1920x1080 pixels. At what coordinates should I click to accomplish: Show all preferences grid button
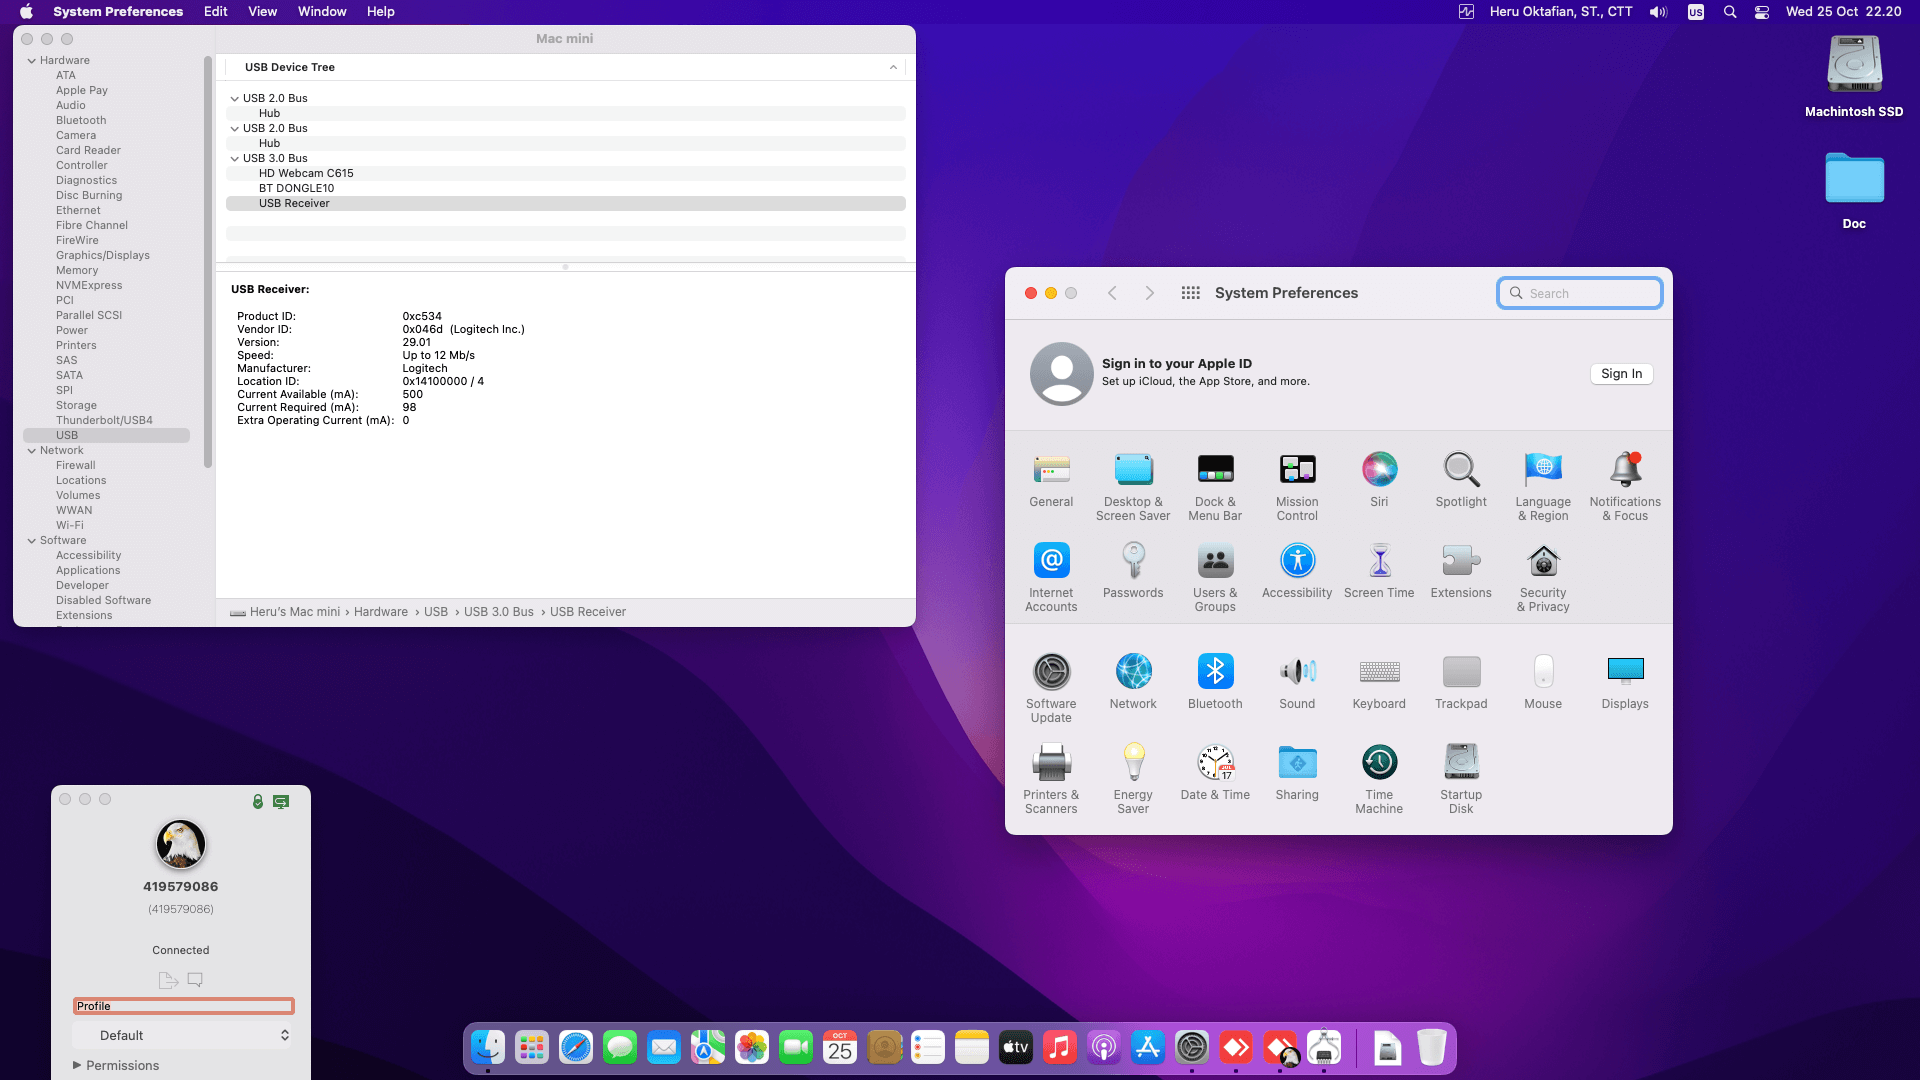pos(1190,293)
